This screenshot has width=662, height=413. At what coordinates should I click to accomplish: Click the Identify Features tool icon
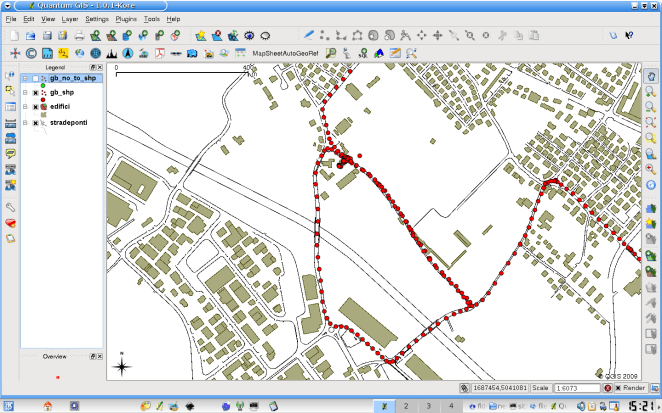[10, 75]
